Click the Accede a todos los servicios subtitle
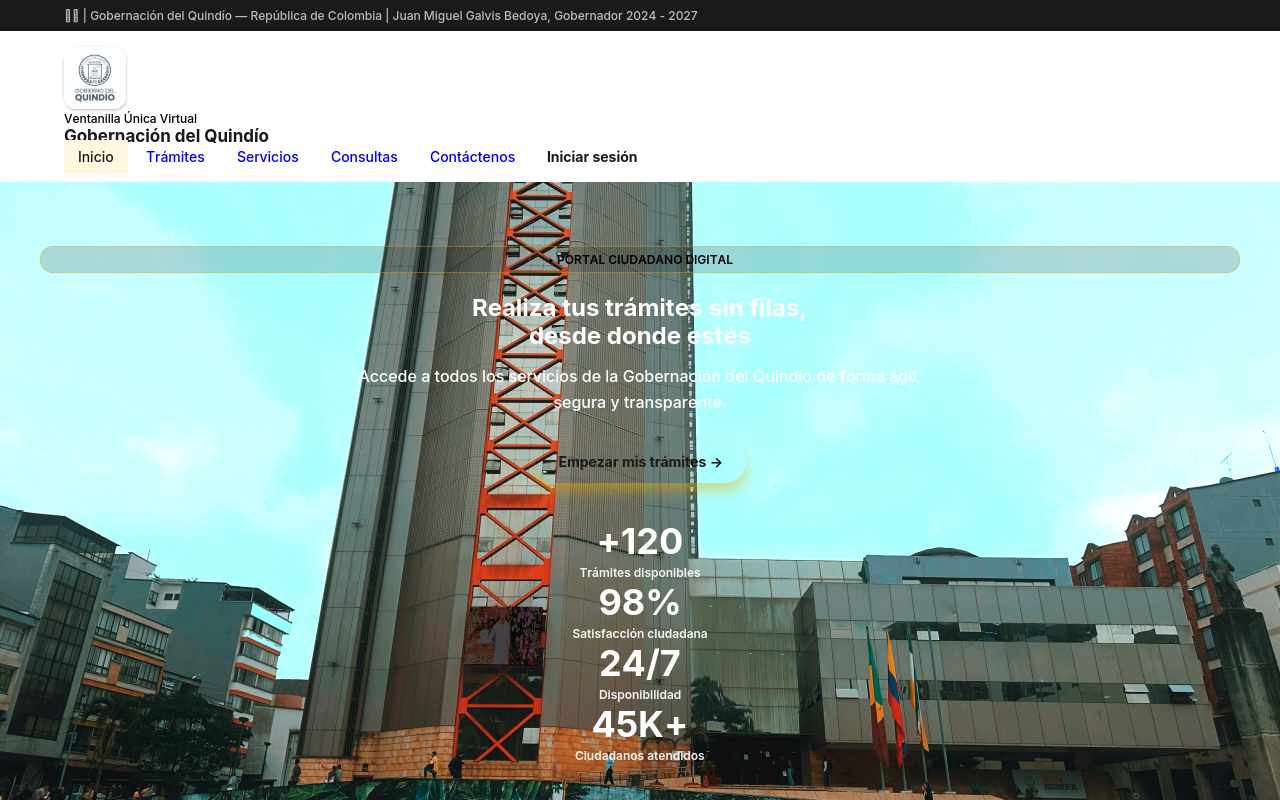The width and height of the screenshot is (1280, 800). point(640,389)
